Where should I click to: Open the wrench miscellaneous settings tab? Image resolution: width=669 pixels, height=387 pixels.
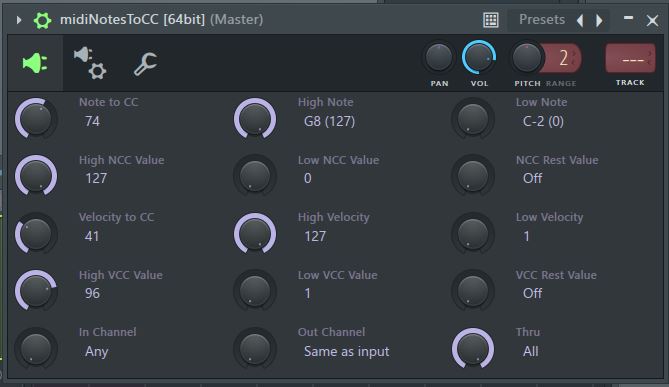pos(145,64)
